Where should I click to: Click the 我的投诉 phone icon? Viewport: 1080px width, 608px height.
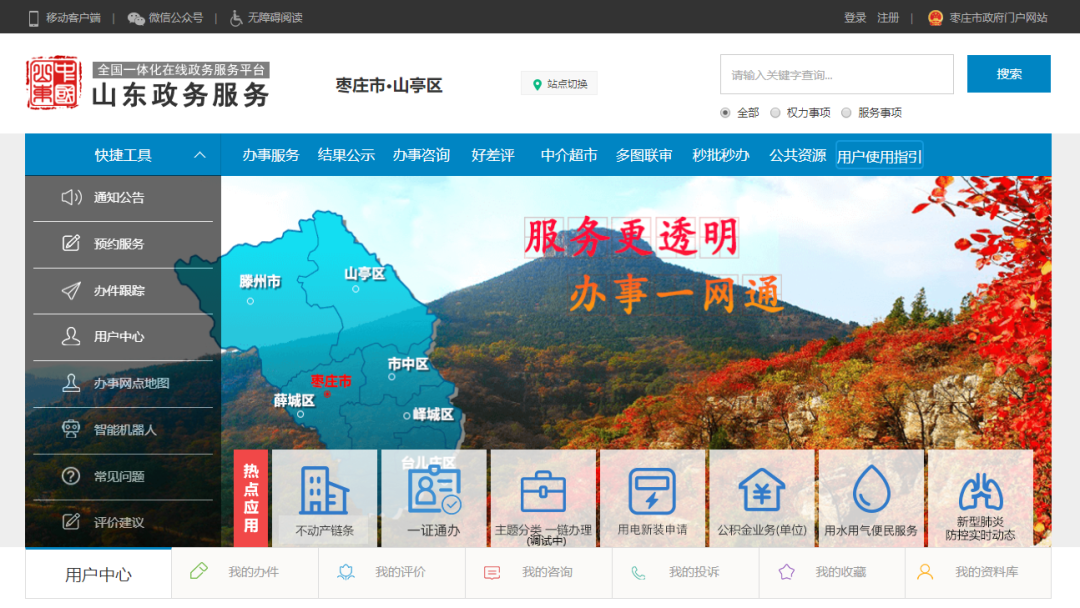pyautogui.click(x=638, y=572)
